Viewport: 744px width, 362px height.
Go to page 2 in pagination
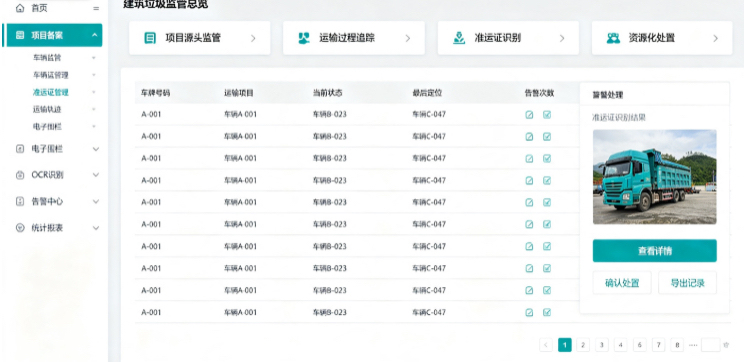583,345
